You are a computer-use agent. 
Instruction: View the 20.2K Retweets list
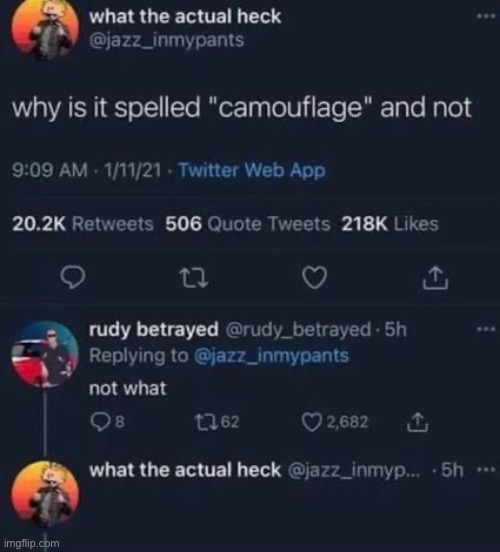[x=83, y=224]
